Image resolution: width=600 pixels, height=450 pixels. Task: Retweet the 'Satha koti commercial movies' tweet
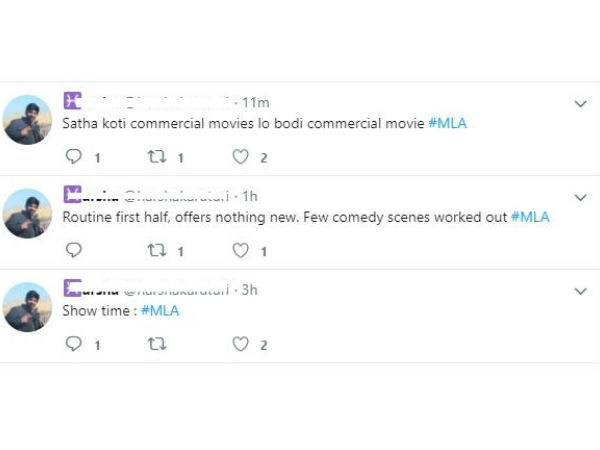(156, 157)
